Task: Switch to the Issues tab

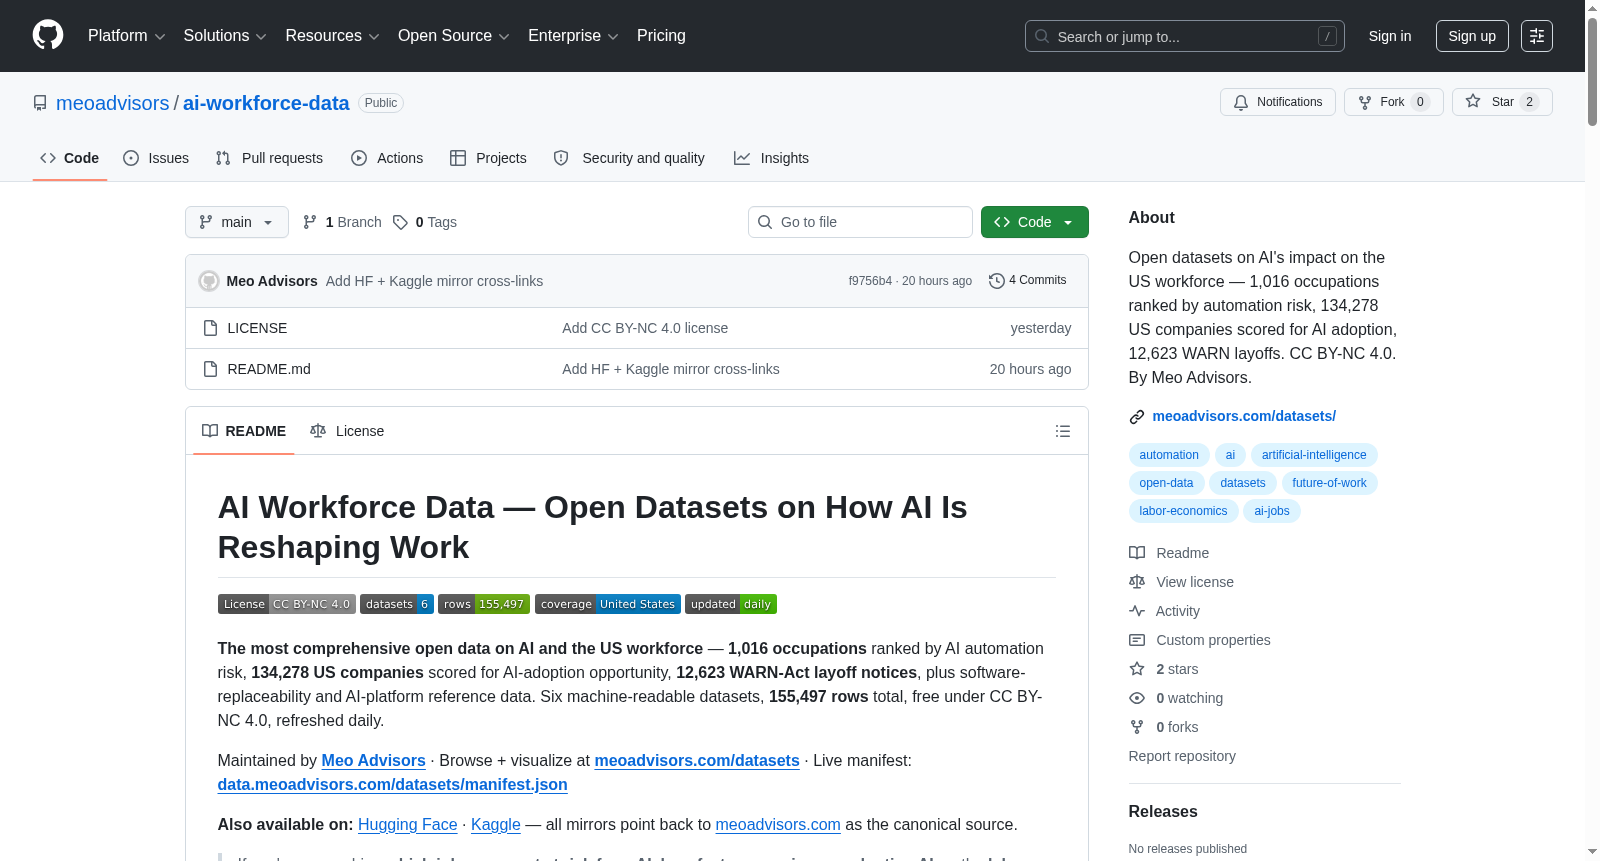Action: 156,158
